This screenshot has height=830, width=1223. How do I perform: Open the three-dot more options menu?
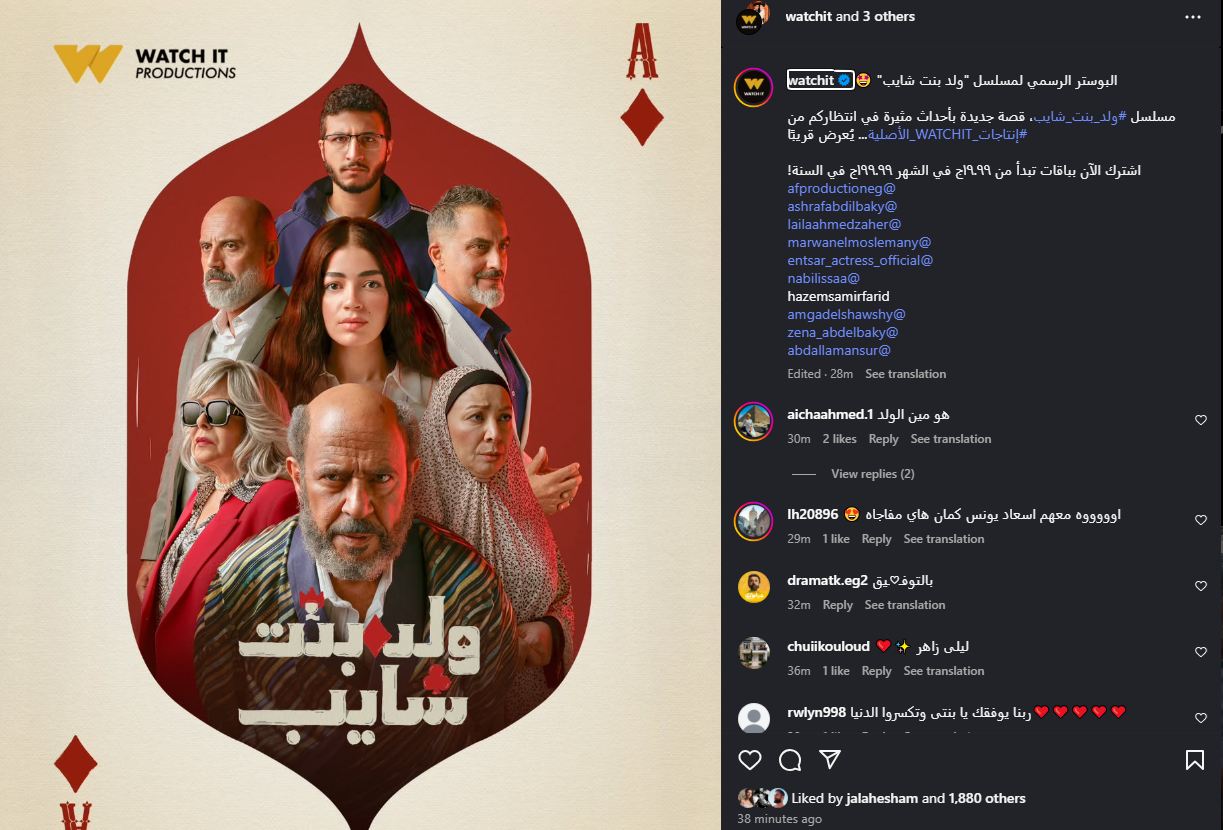click(x=1192, y=17)
